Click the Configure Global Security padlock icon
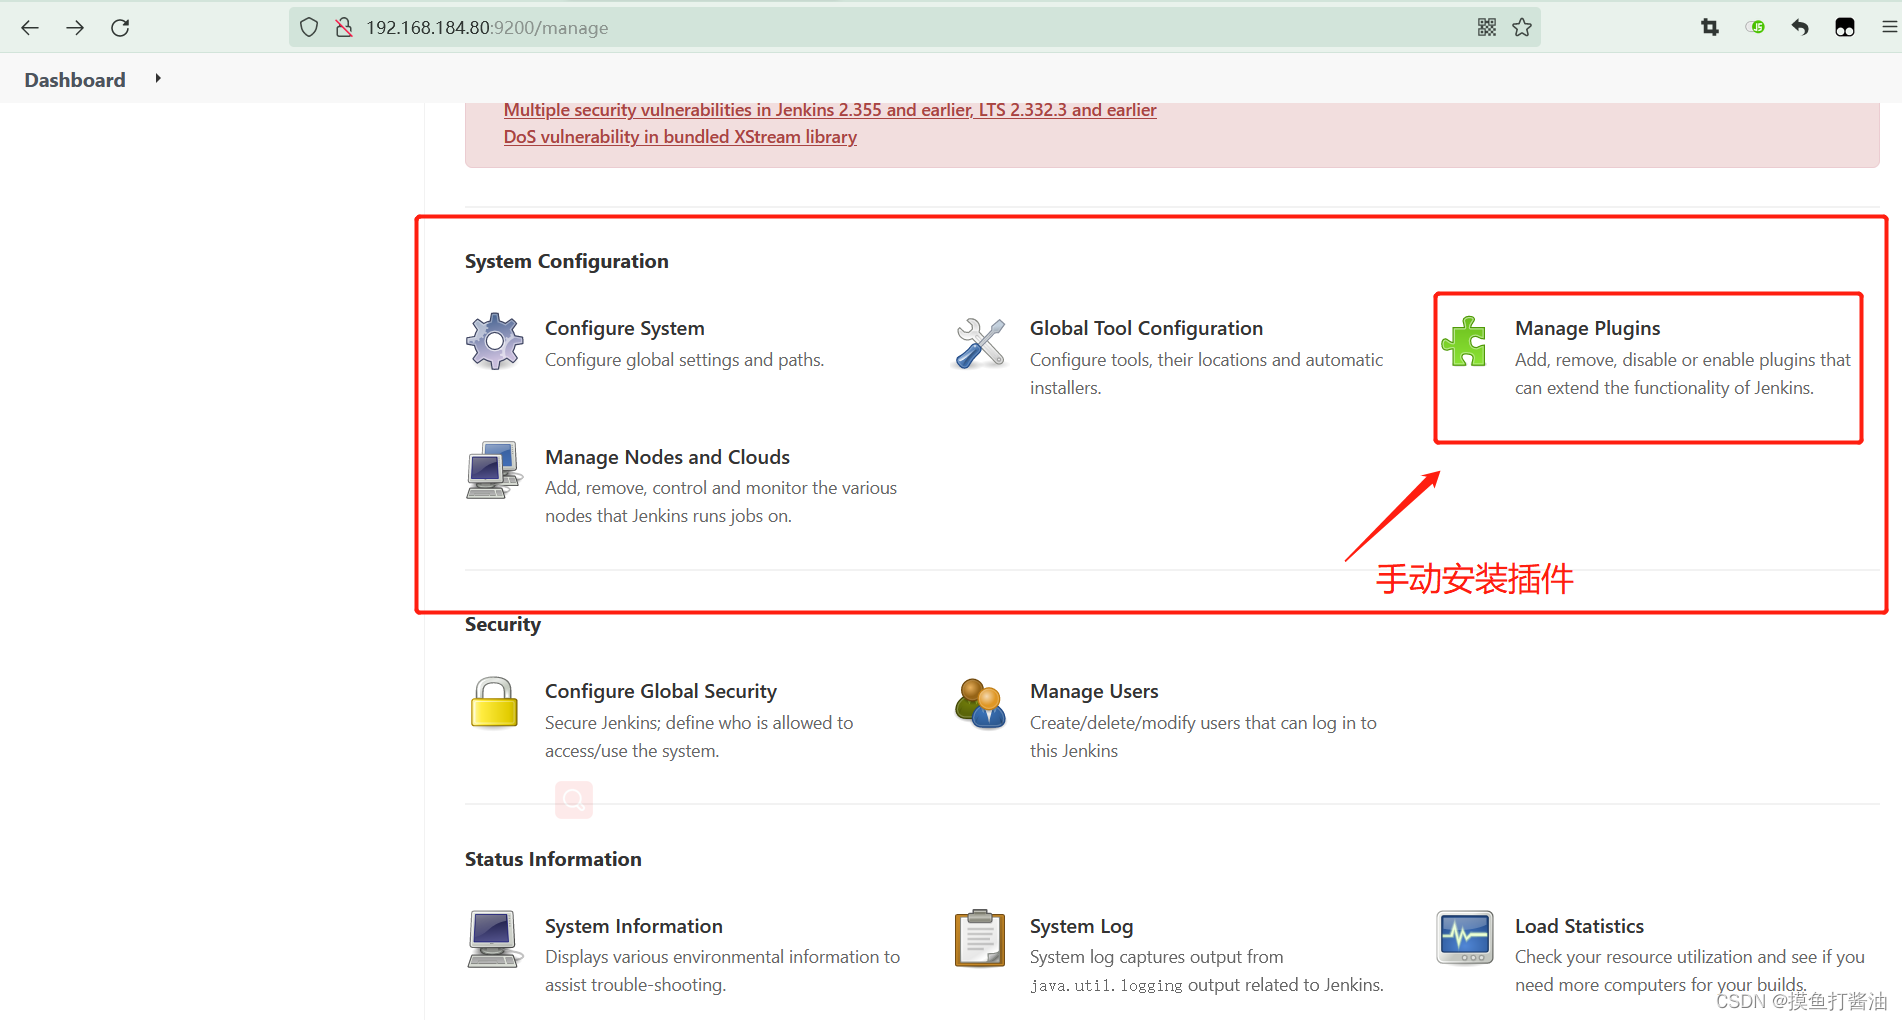 [494, 702]
